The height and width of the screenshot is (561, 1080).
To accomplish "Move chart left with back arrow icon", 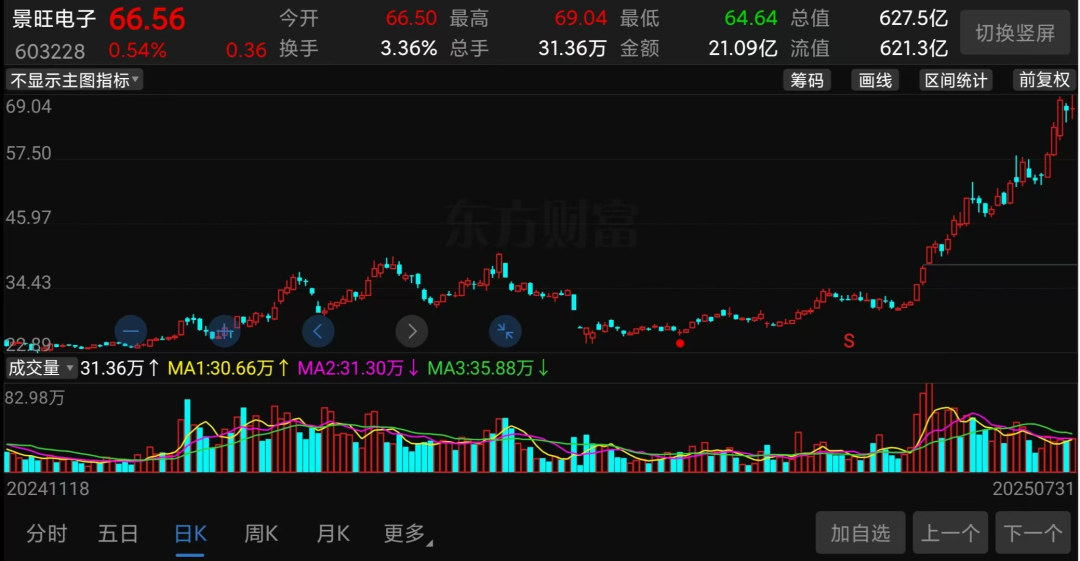I will tap(318, 332).
